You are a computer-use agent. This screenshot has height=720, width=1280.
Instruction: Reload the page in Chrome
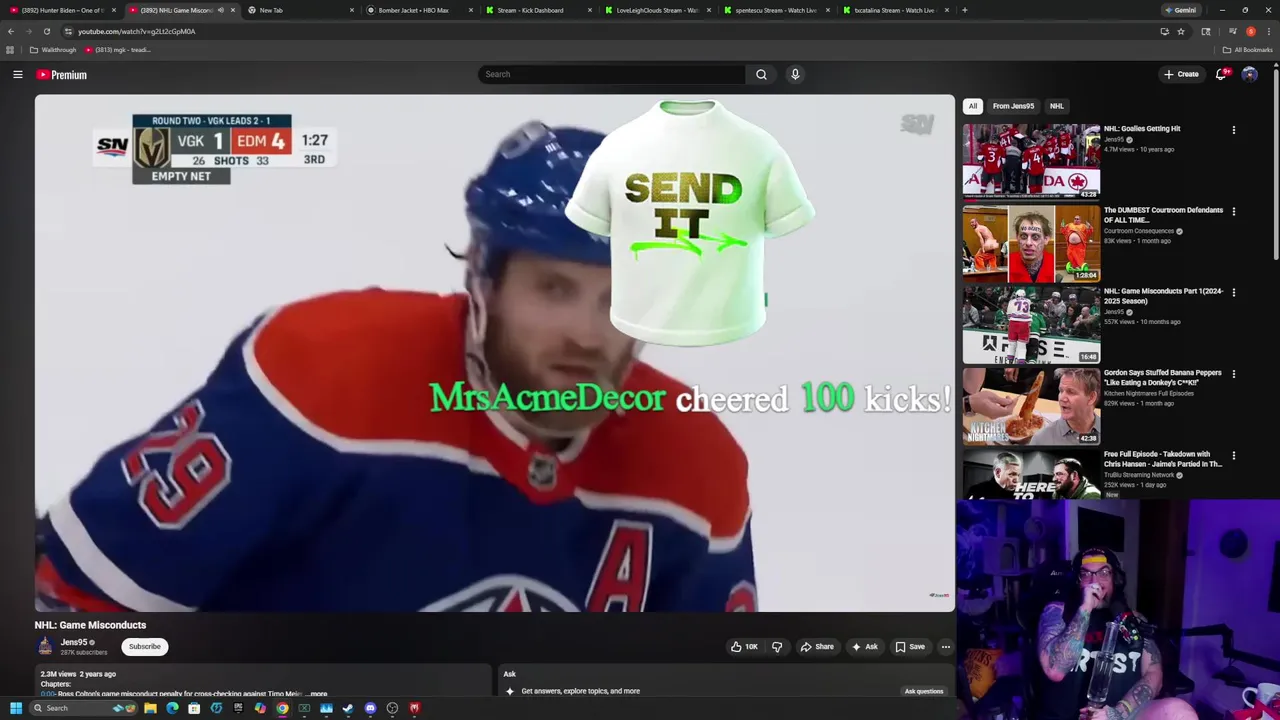46,31
